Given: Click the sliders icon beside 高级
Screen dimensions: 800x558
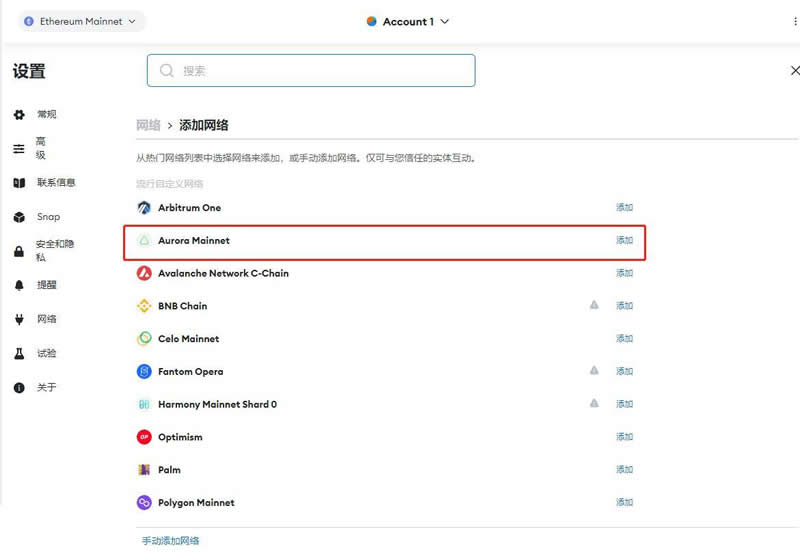Looking at the screenshot, I should click(x=19, y=149).
